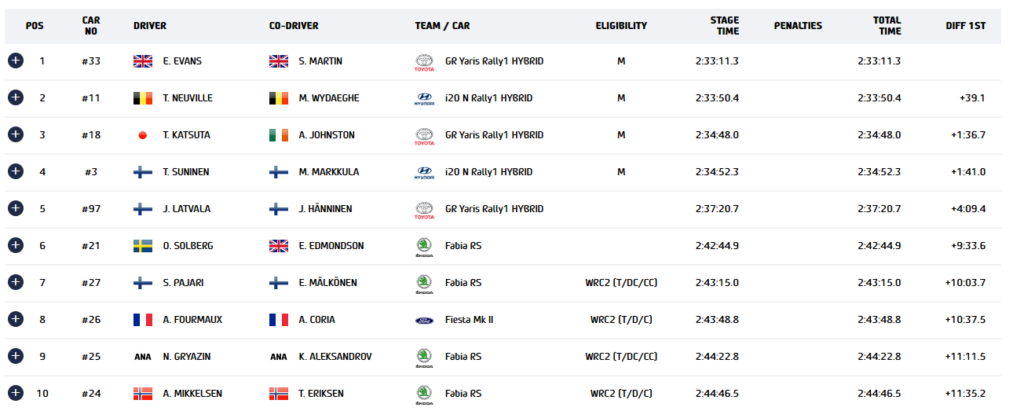1024x411 pixels.
Task: Click Irish flag next to A. Johnston
Action: point(278,135)
